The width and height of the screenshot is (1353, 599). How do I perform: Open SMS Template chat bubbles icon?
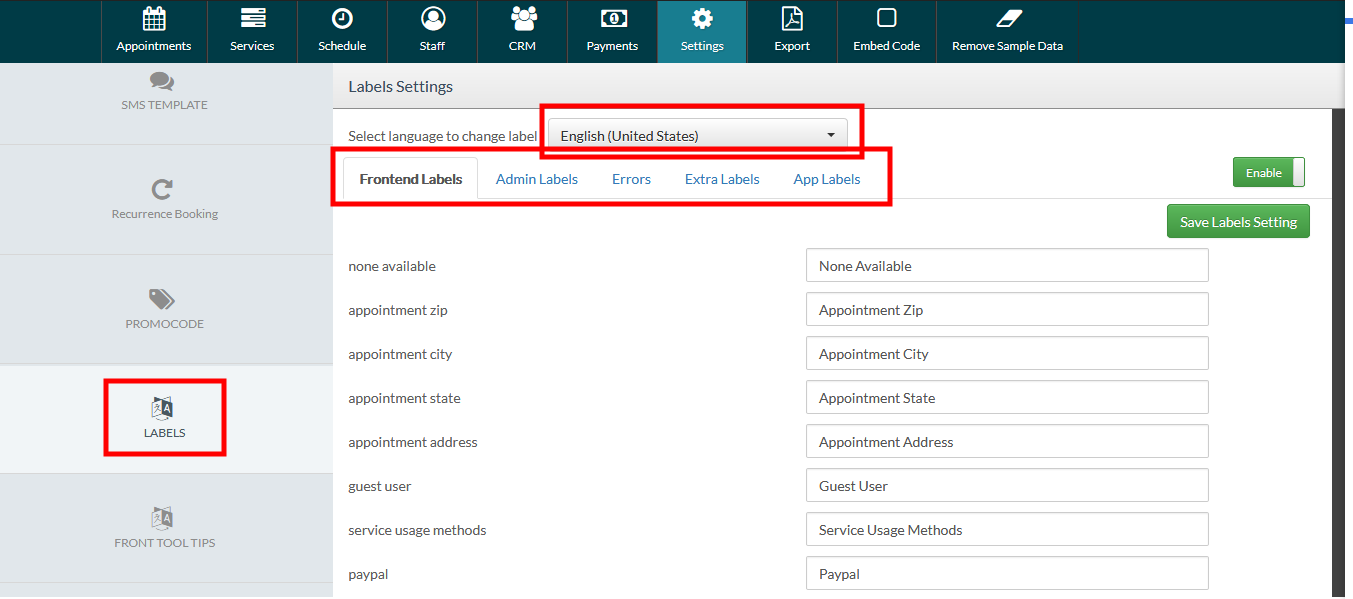click(x=162, y=81)
